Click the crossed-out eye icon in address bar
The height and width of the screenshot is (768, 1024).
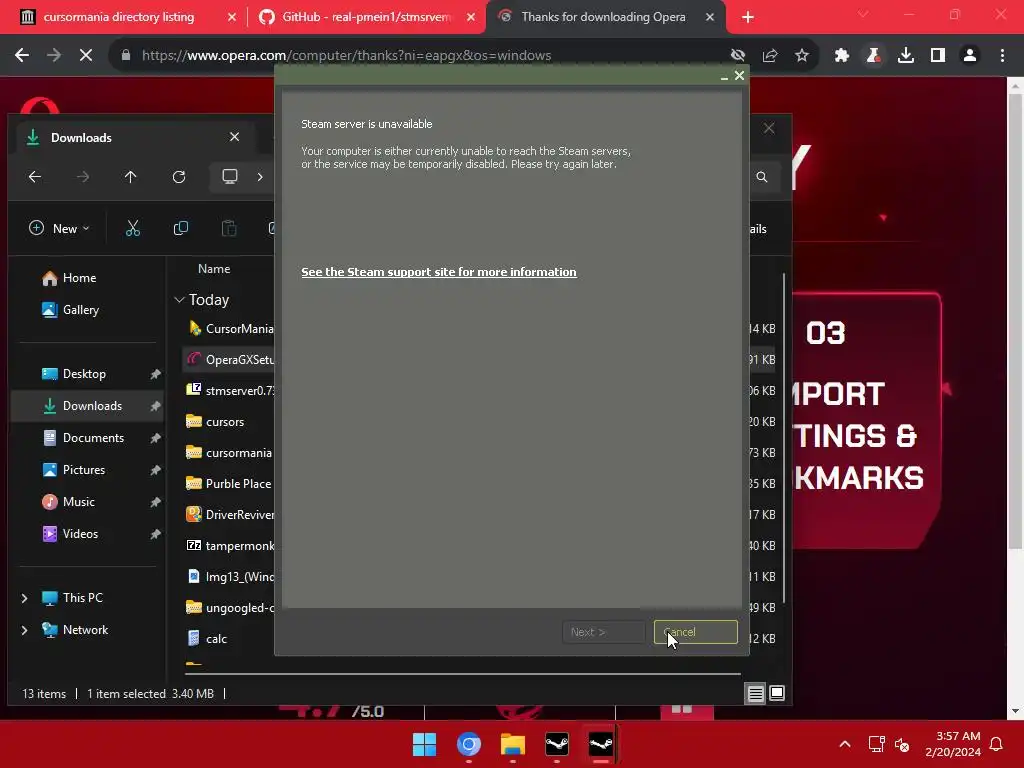click(738, 56)
